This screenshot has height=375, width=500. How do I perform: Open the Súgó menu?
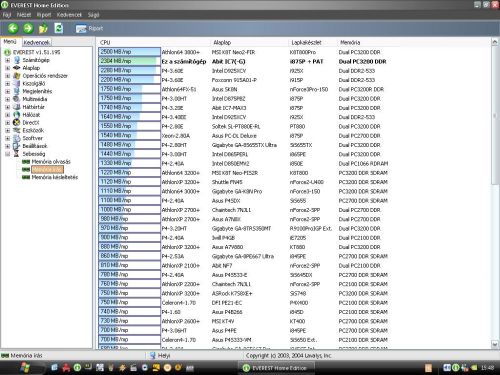(x=94, y=15)
